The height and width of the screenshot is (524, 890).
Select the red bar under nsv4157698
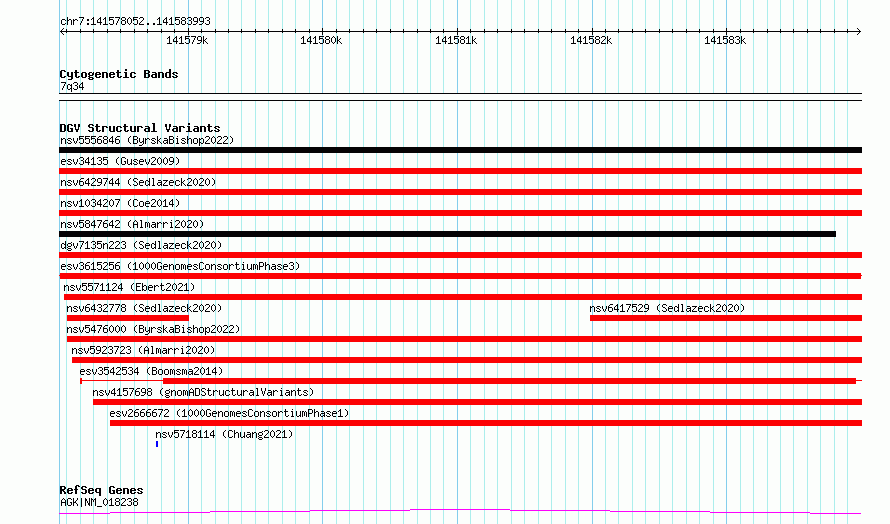(x=477, y=402)
